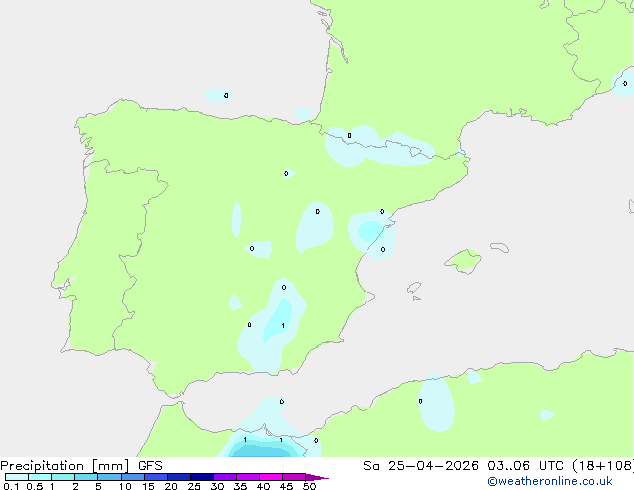The image size is (634, 490).
Task: Select the 45–50 mm legend swatch
Action: coord(294,477)
